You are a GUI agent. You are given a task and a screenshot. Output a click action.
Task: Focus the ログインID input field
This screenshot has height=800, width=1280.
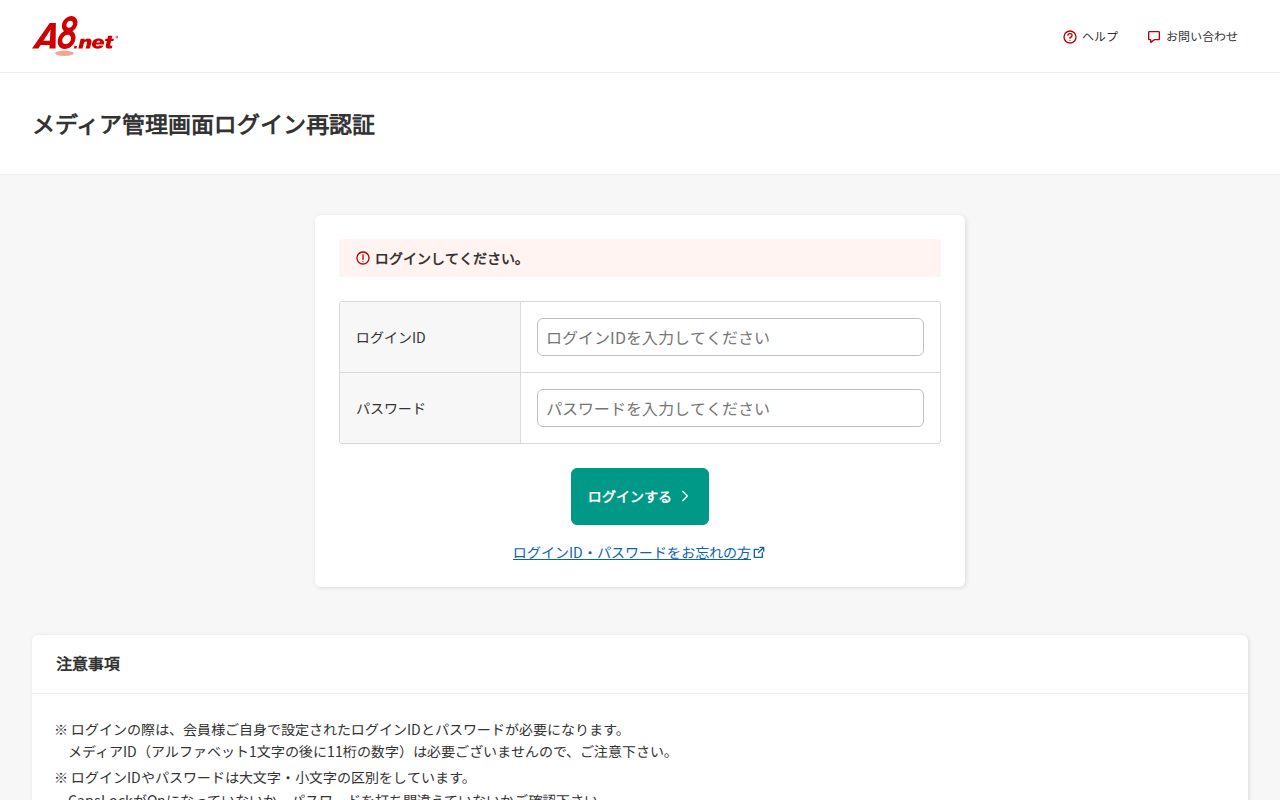point(730,337)
